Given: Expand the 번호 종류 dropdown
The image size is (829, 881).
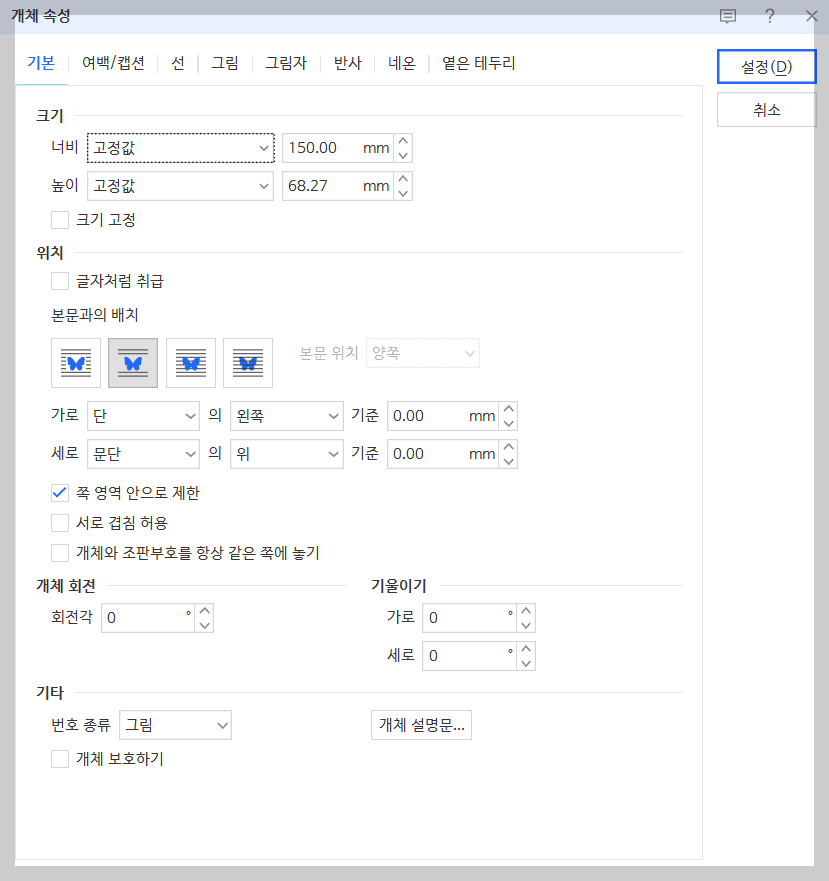Looking at the screenshot, I should tap(175, 724).
